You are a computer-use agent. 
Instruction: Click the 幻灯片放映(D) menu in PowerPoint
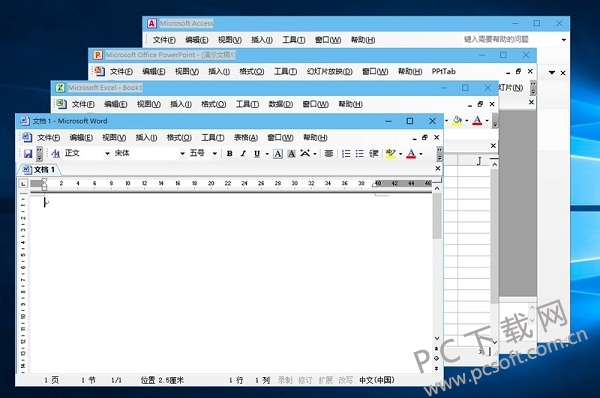[329, 72]
